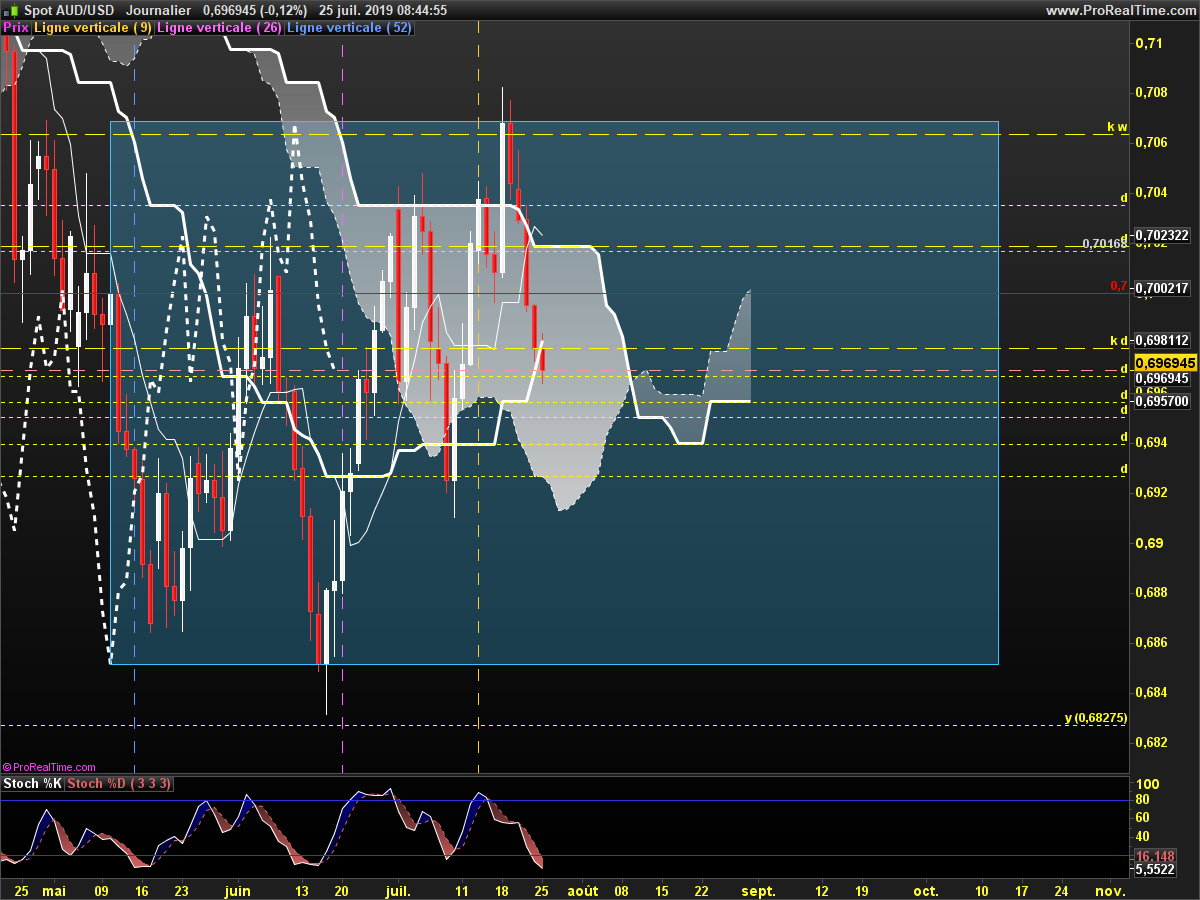The height and width of the screenshot is (900, 1200).
Task: Click the 0,682 price axis tick
Action: [1152, 742]
